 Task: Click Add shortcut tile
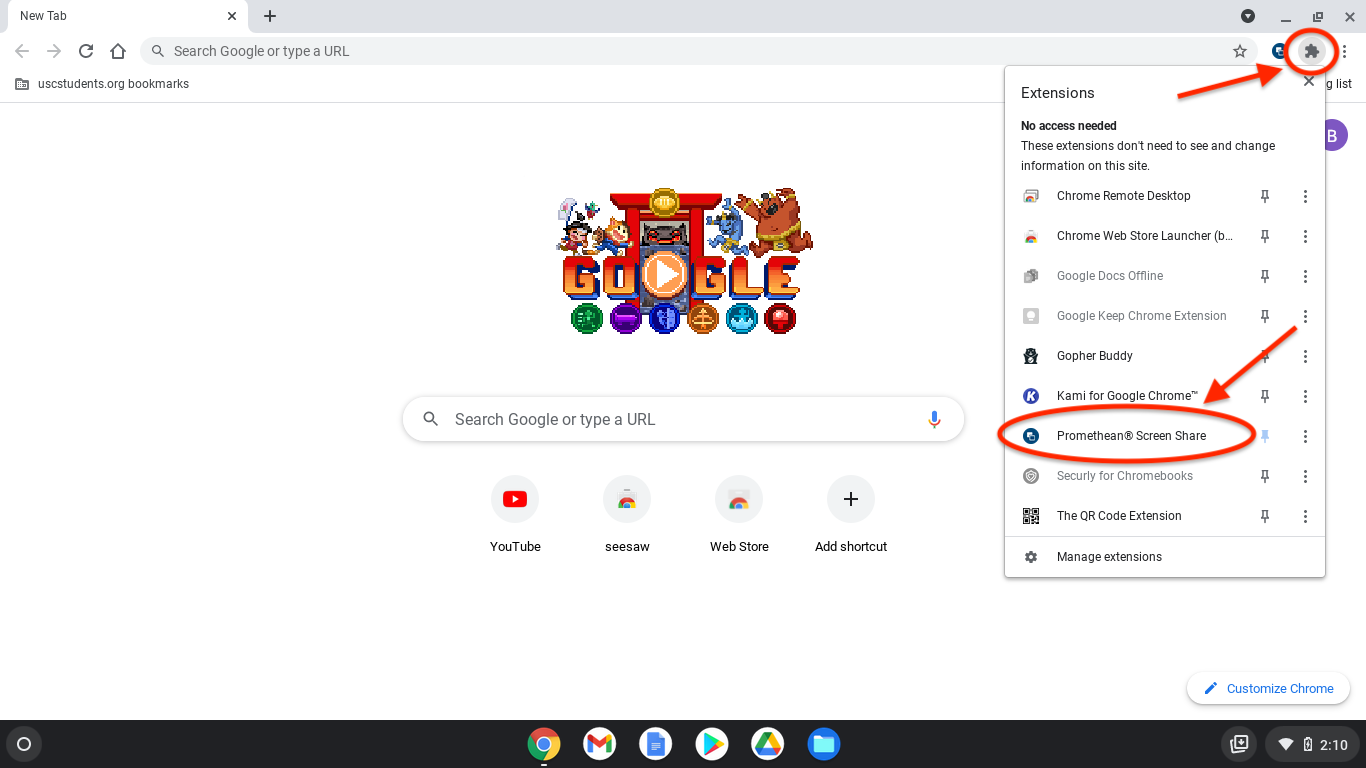point(851,515)
